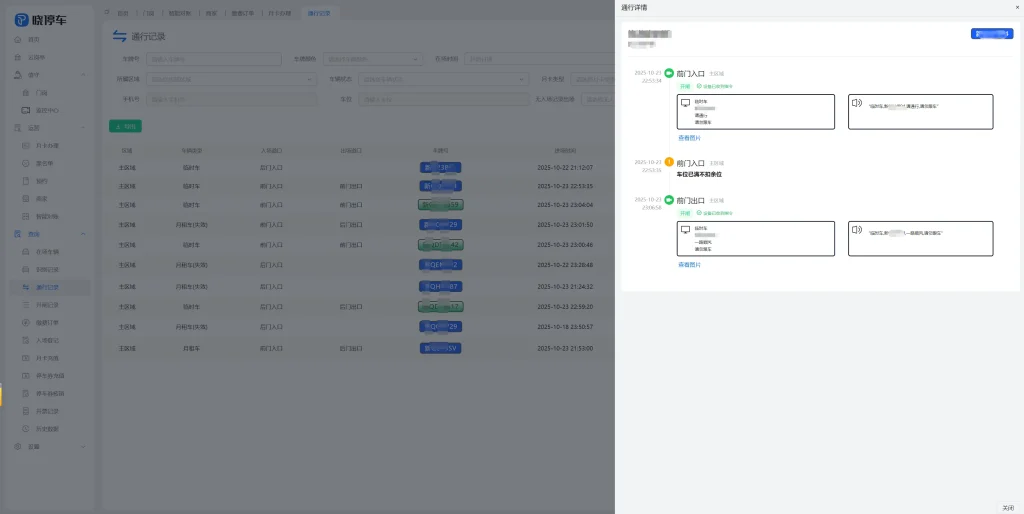Open the 车辆状态 dropdown filter
The height and width of the screenshot is (514, 1024).
click(x=442, y=79)
